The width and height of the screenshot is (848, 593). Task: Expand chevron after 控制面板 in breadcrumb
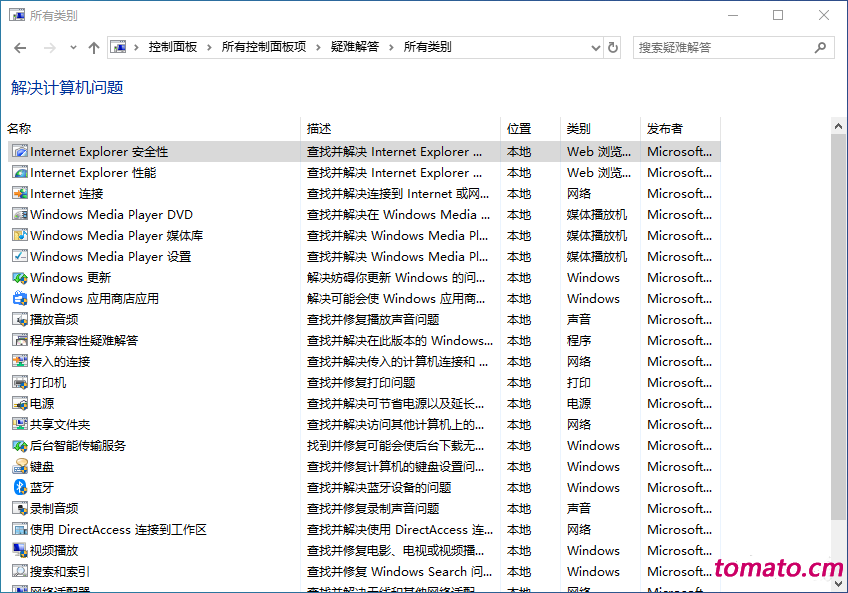[209, 48]
